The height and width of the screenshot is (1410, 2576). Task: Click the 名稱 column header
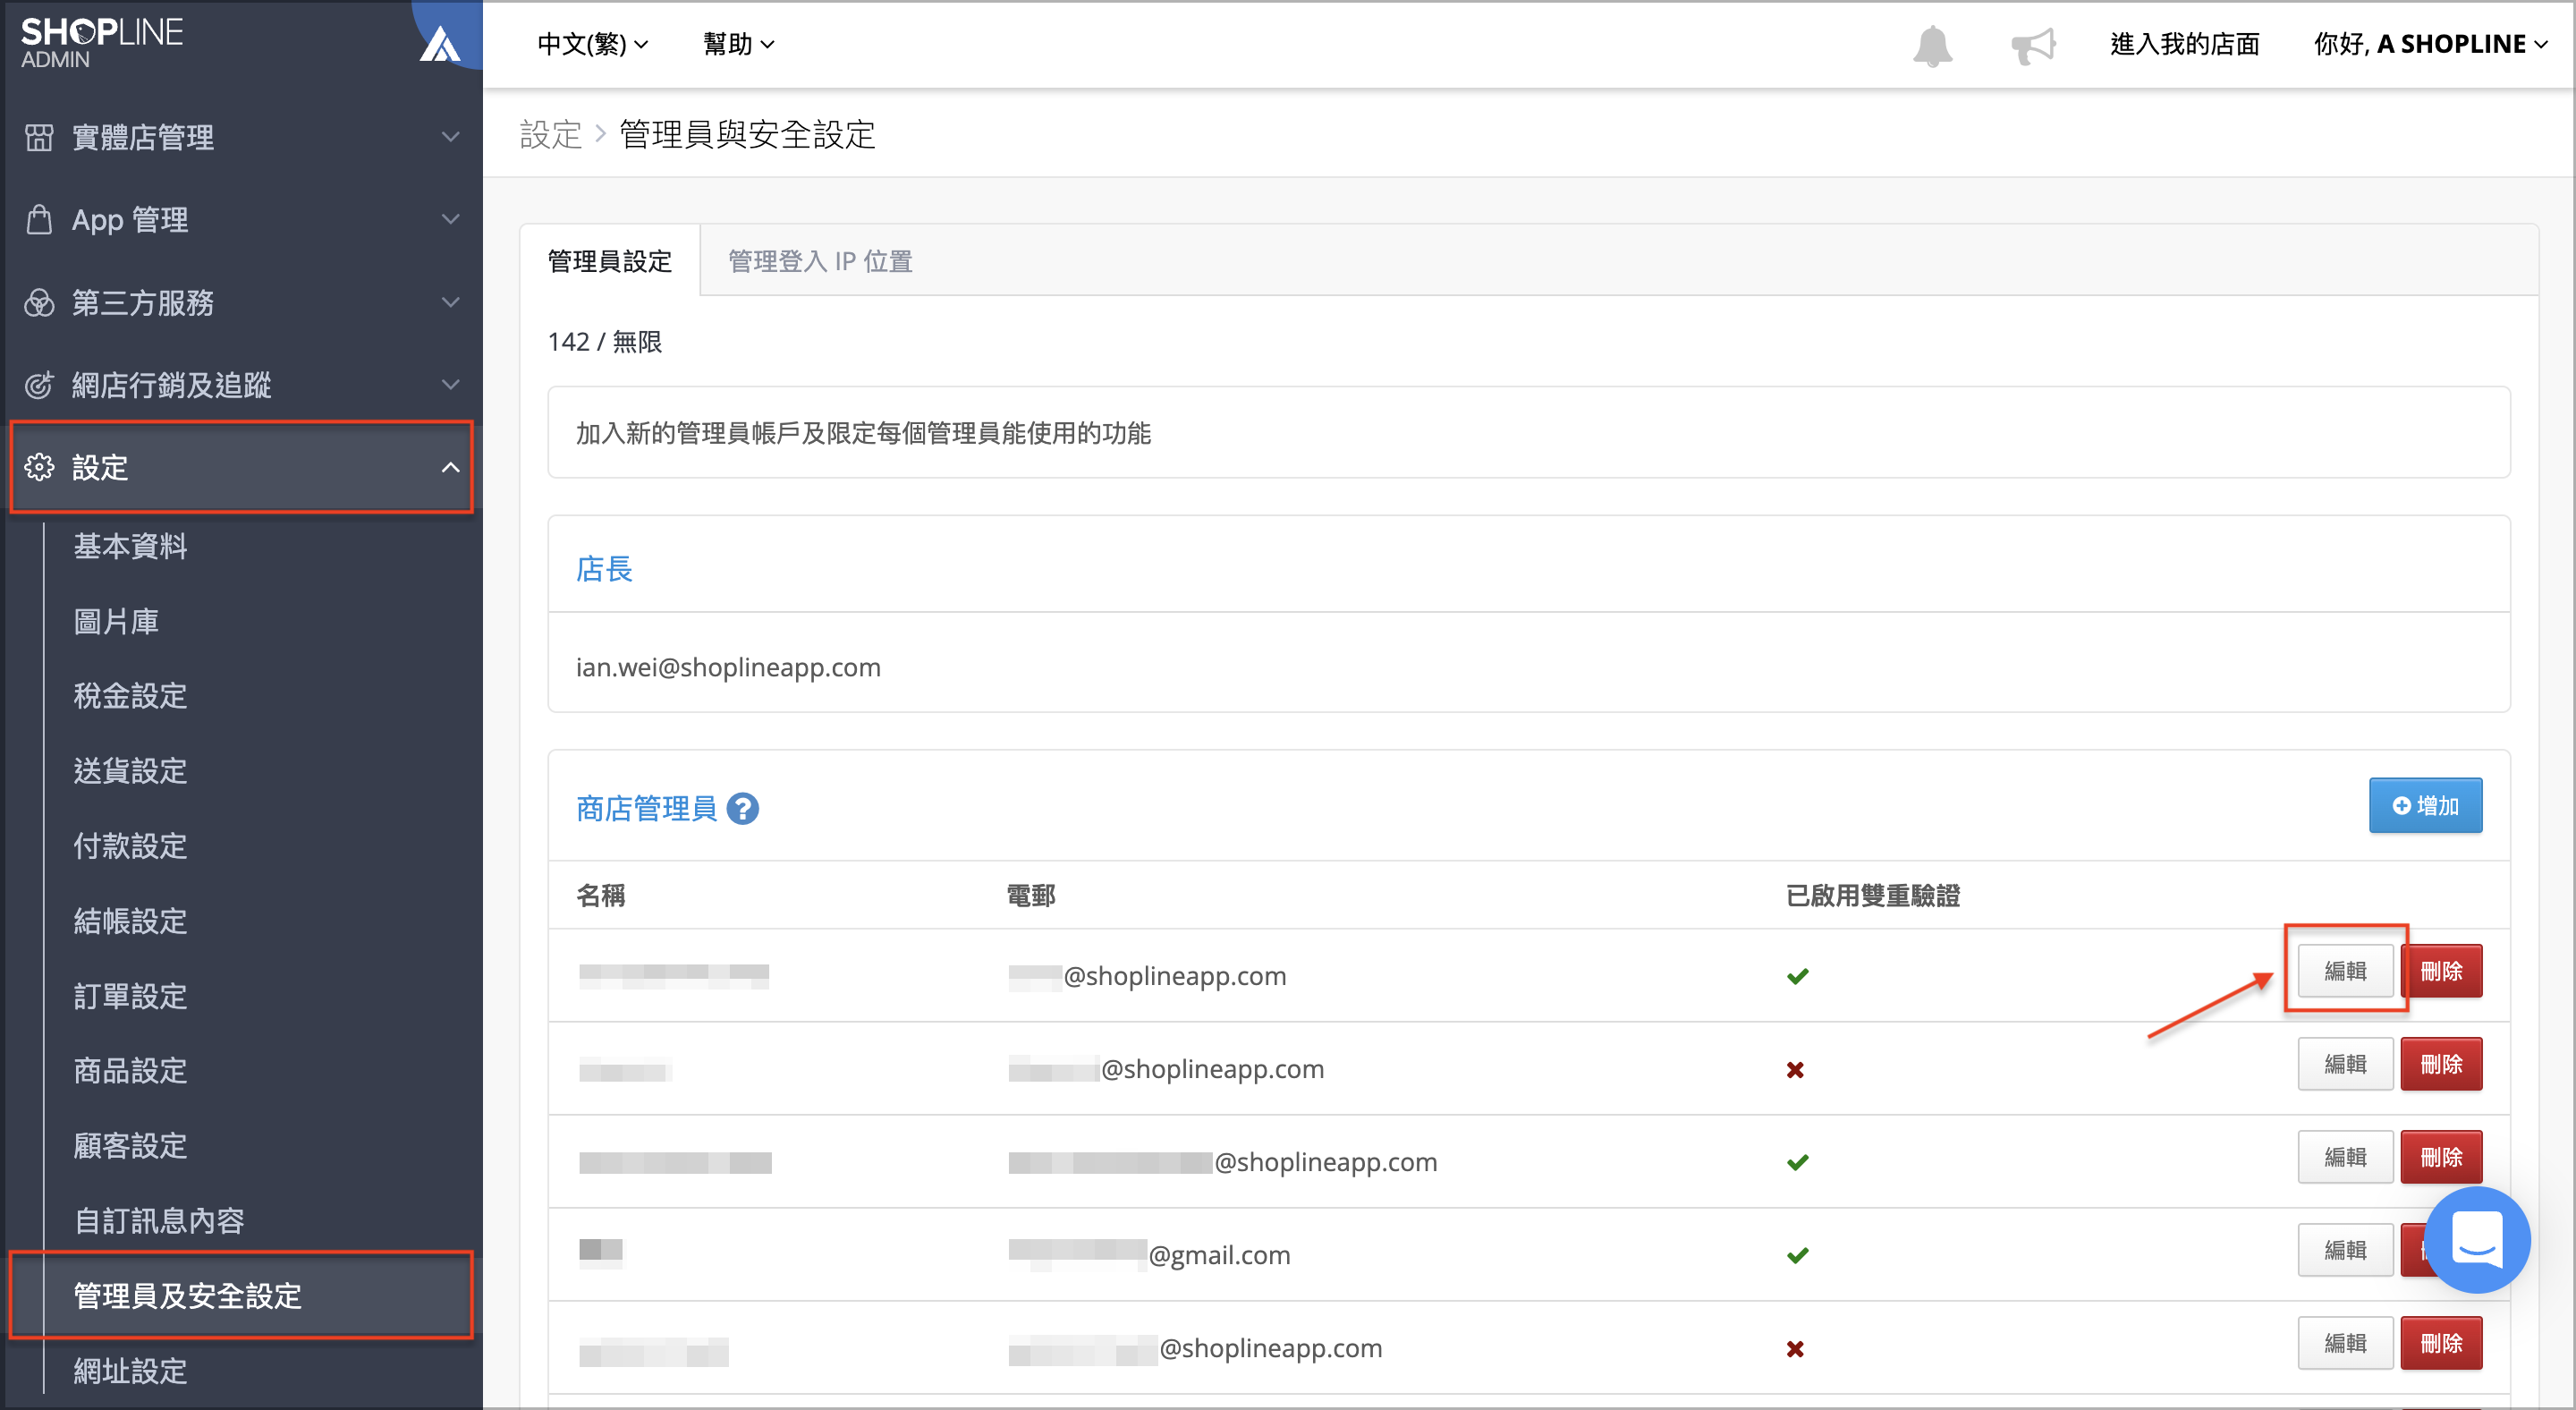(601, 895)
